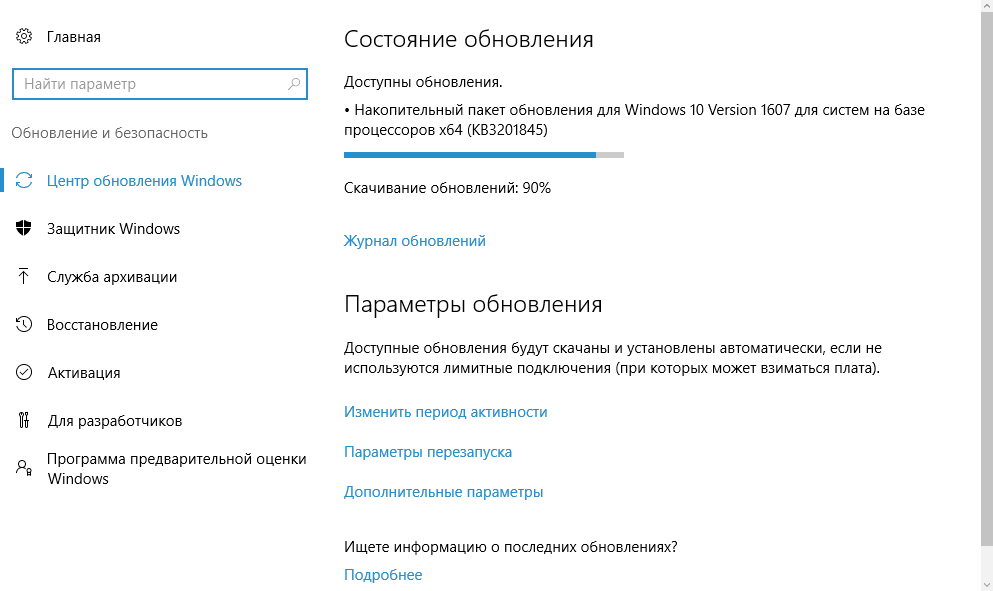The height and width of the screenshot is (591, 993).
Task: Open Журнал обновлений
Action: pos(414,240)
